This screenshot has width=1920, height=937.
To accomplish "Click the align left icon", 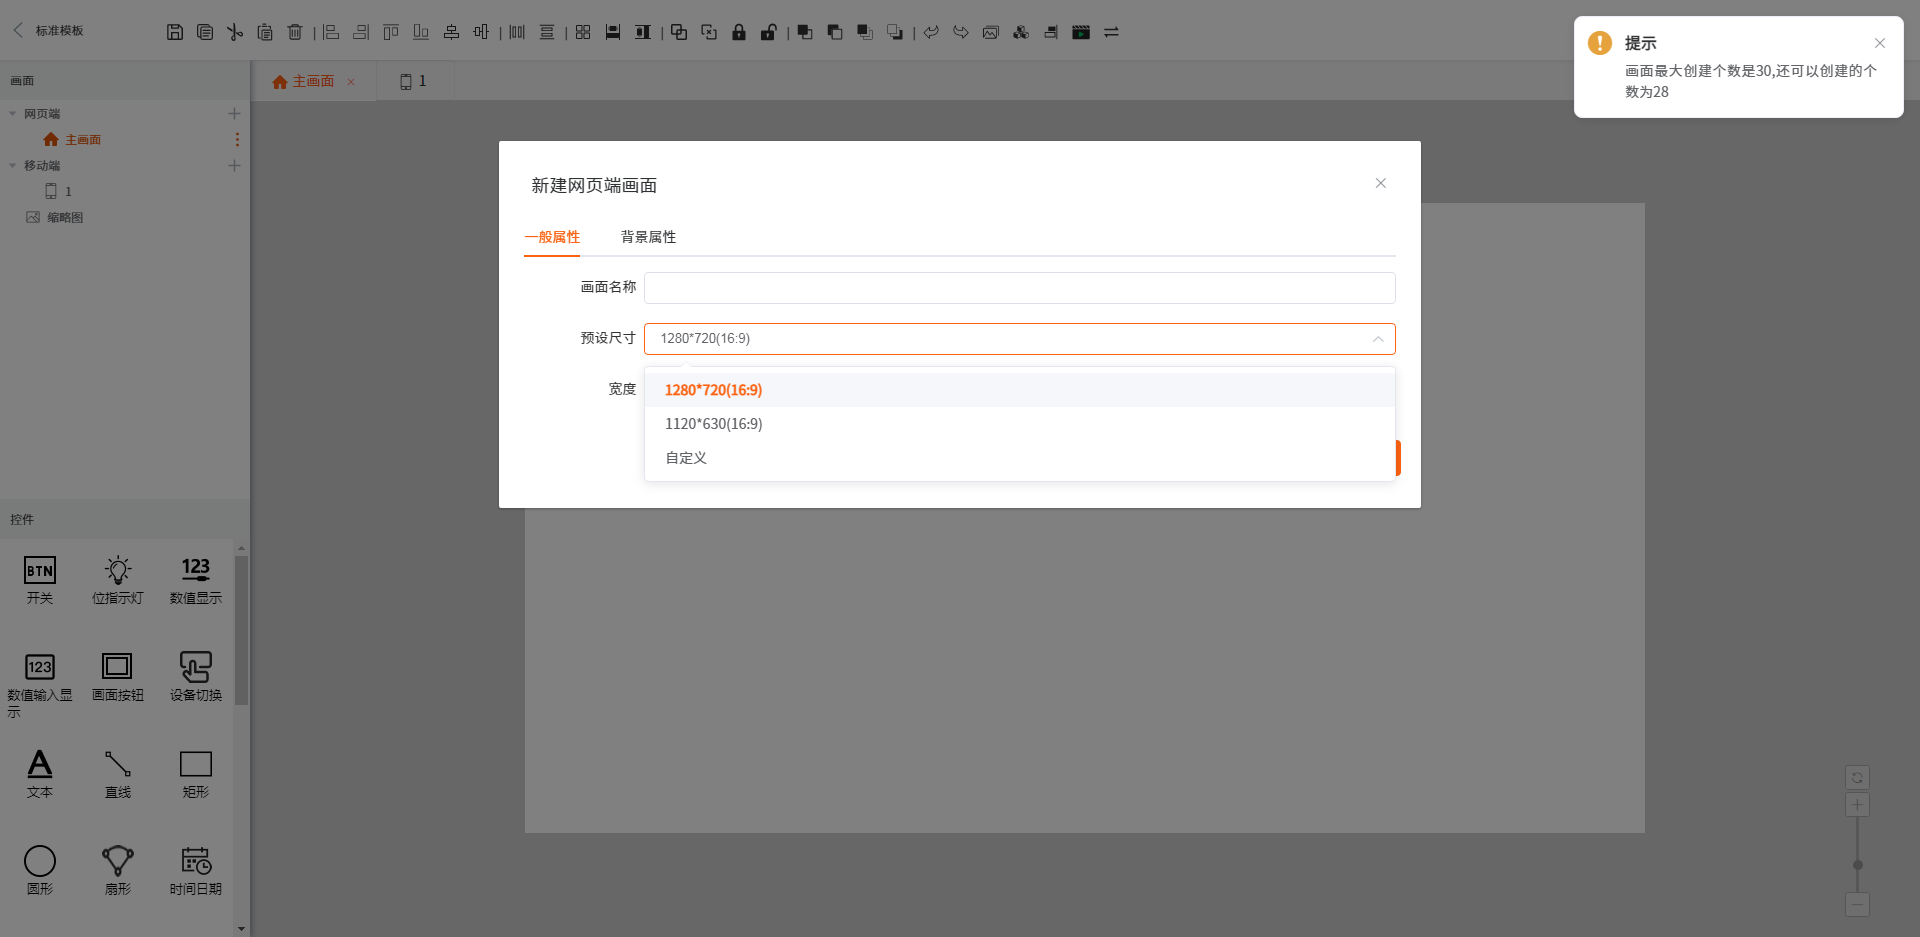I will point(331,32).
